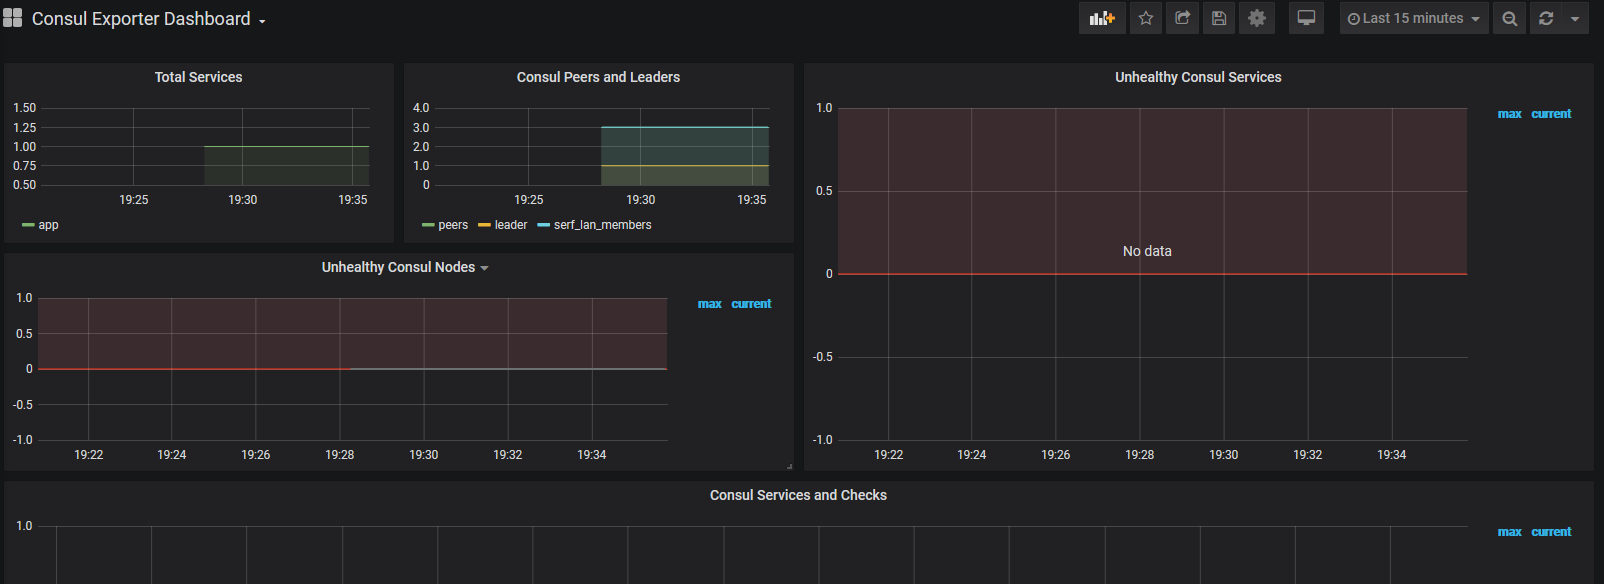Zoom out the time range
This screenshot has height=584, width=1604.
(1510, 18)
